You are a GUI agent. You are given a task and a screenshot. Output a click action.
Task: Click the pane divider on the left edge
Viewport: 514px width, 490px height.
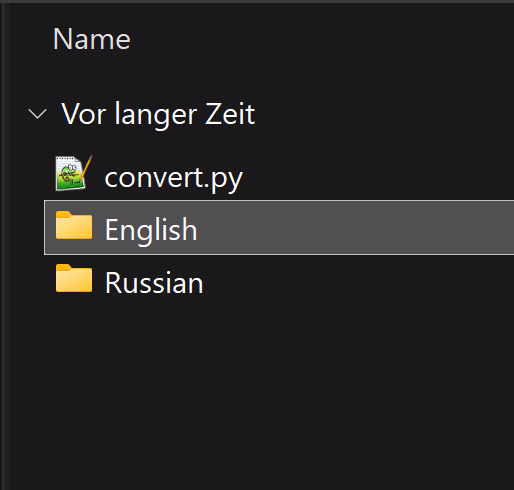pos(3,245)
